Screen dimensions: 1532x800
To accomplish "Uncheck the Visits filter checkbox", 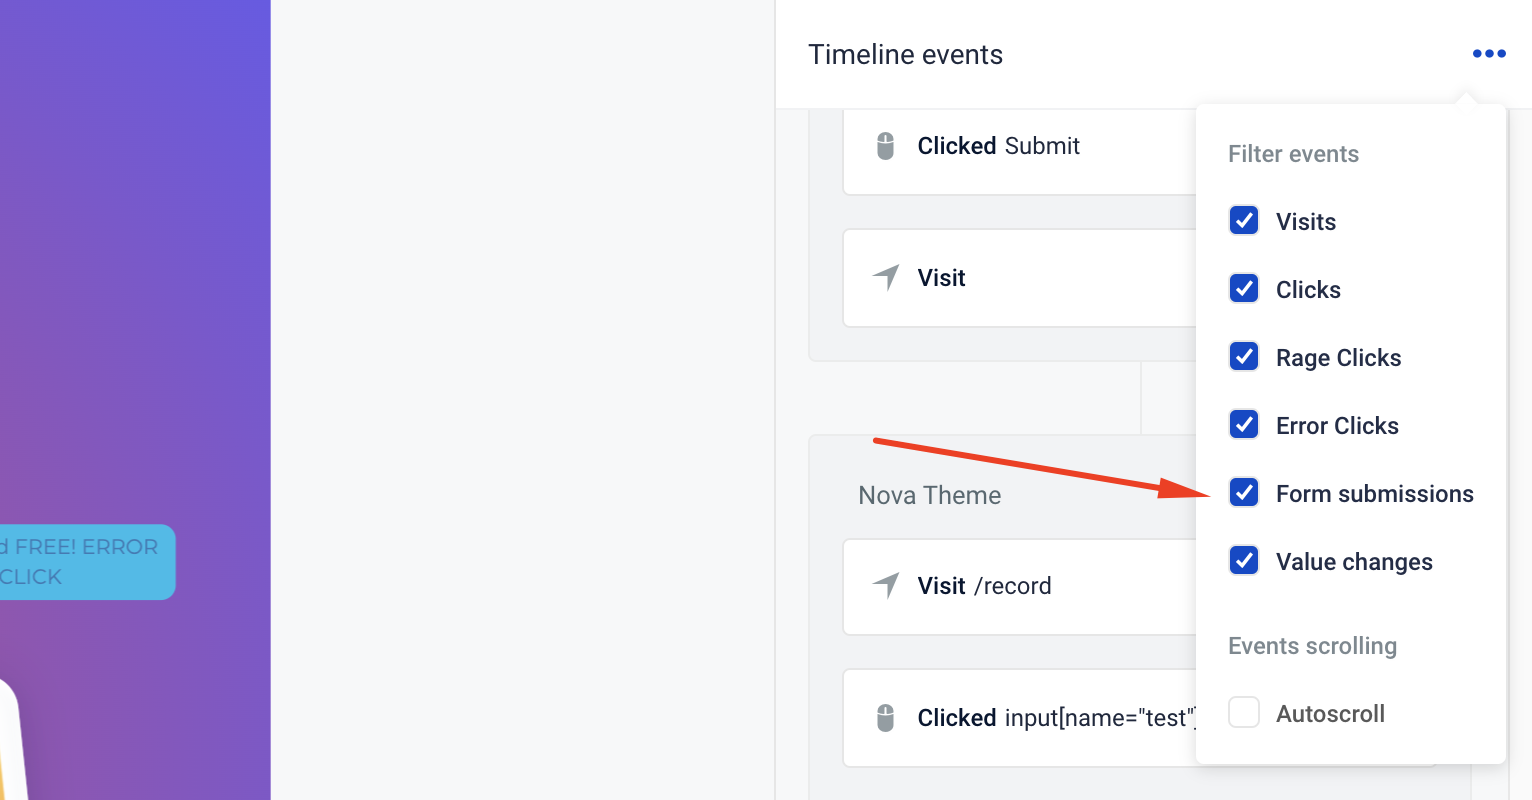I will 1244,221.
